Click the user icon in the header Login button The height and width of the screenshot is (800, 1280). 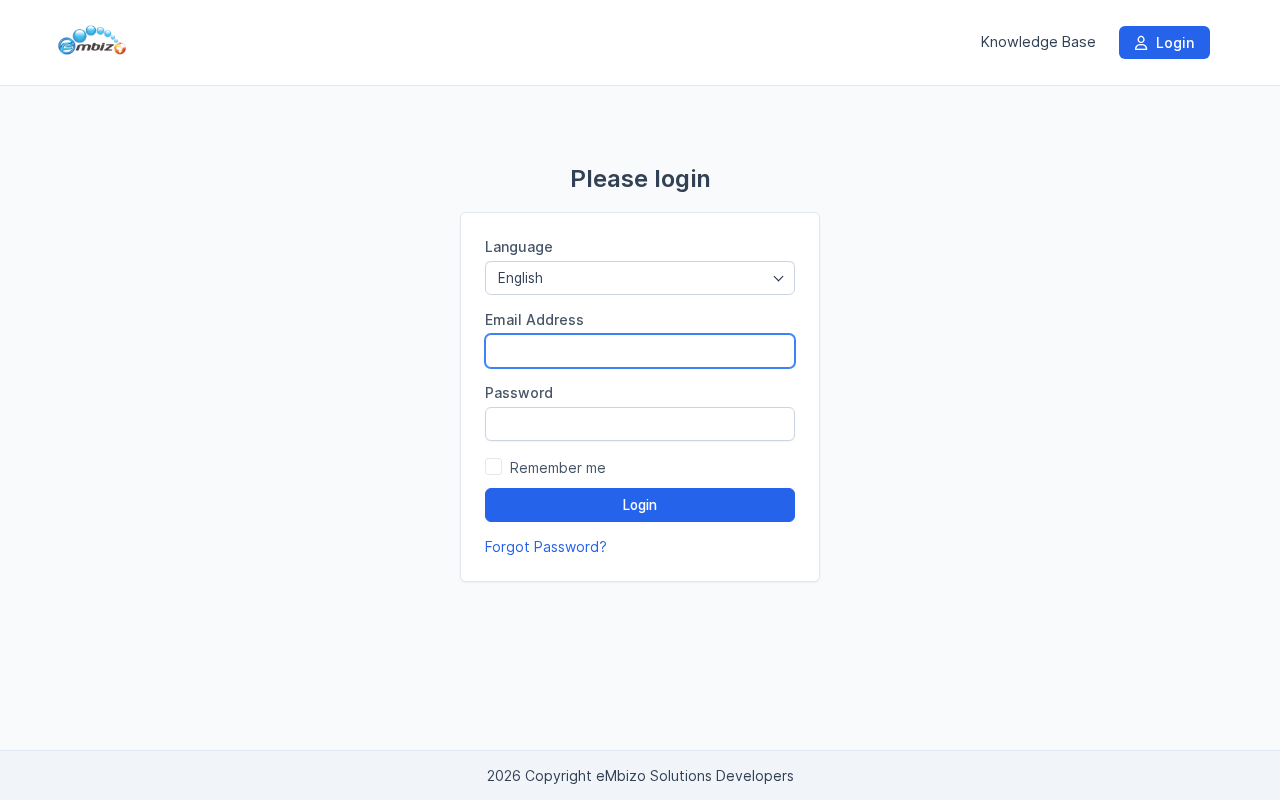(1141, 43)
